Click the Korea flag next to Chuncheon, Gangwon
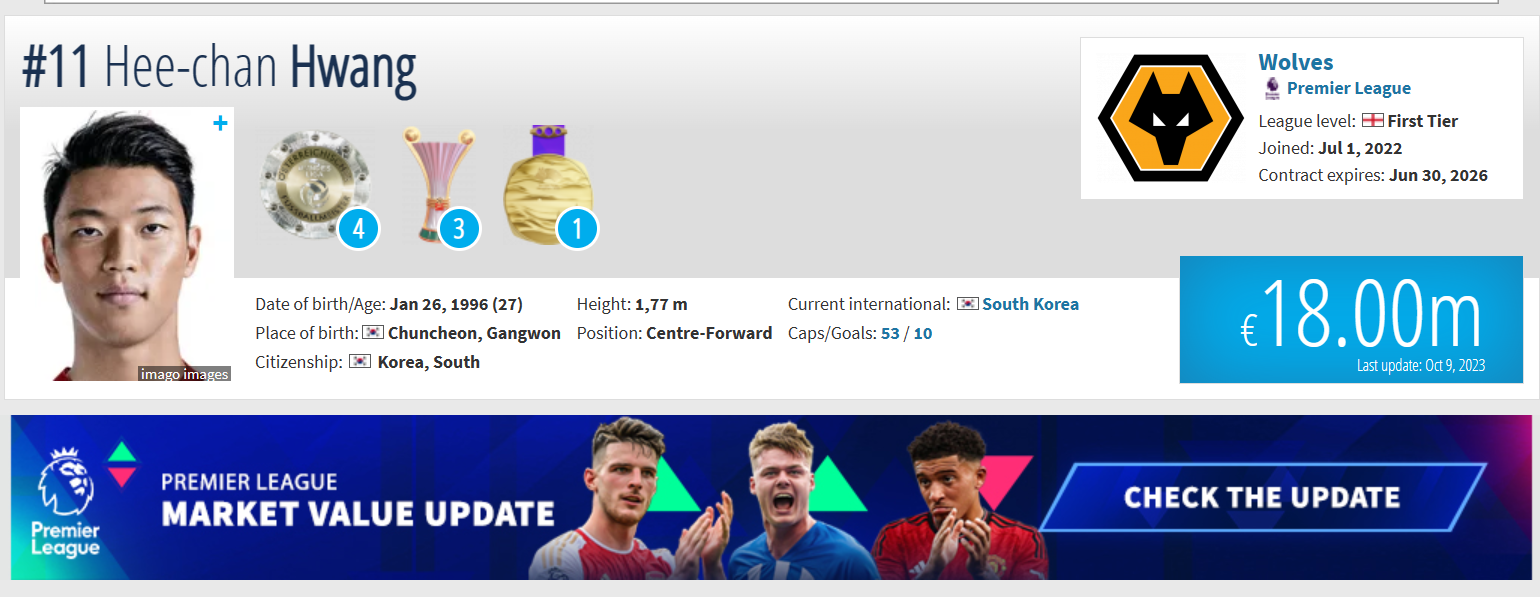Viewport: 1540px width, 597px height. click(x=373, y=333)
